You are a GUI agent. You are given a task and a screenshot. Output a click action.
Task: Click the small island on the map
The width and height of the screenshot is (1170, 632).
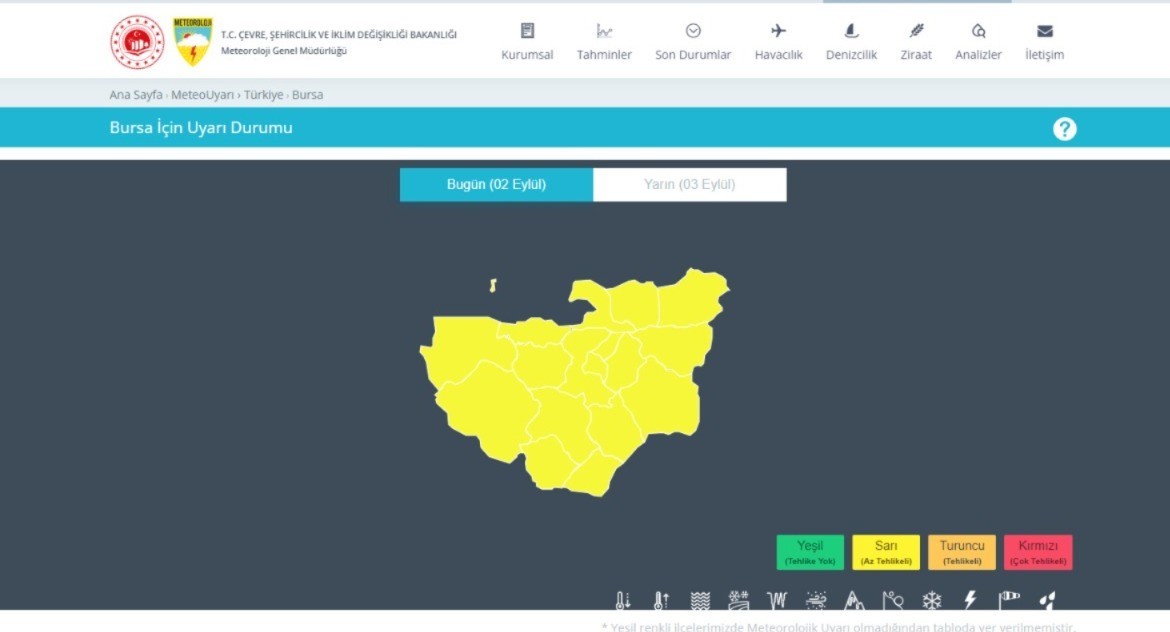tap(493, 286)
